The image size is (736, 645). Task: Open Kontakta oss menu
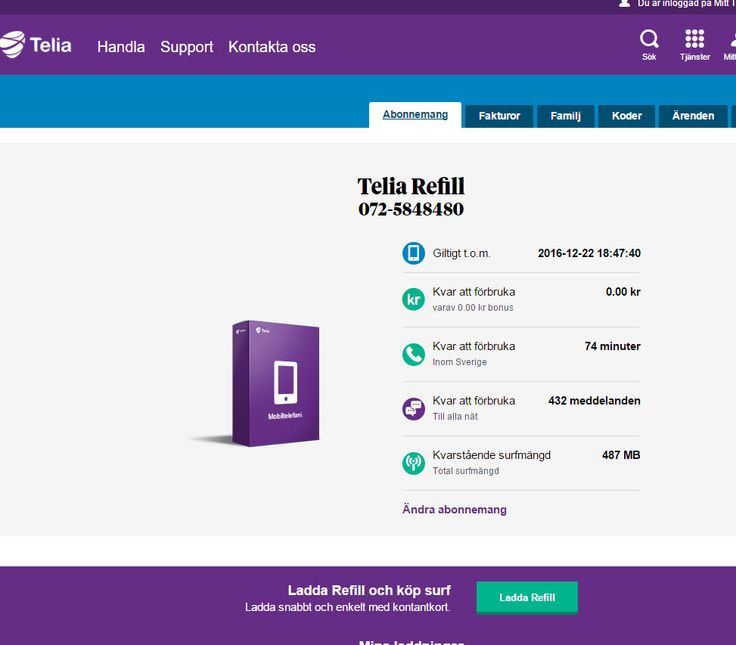click(272, 47)
